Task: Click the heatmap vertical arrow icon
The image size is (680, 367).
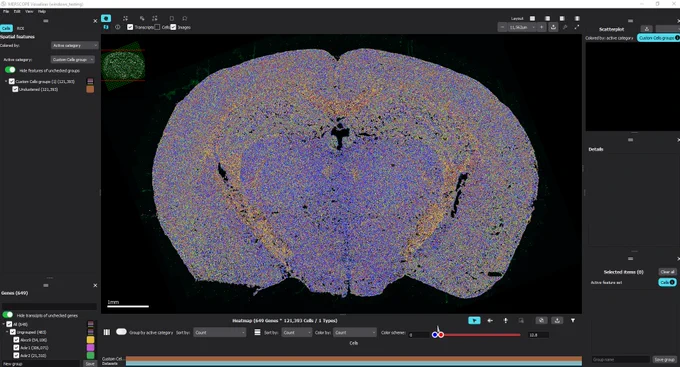Action: [506, 320]
